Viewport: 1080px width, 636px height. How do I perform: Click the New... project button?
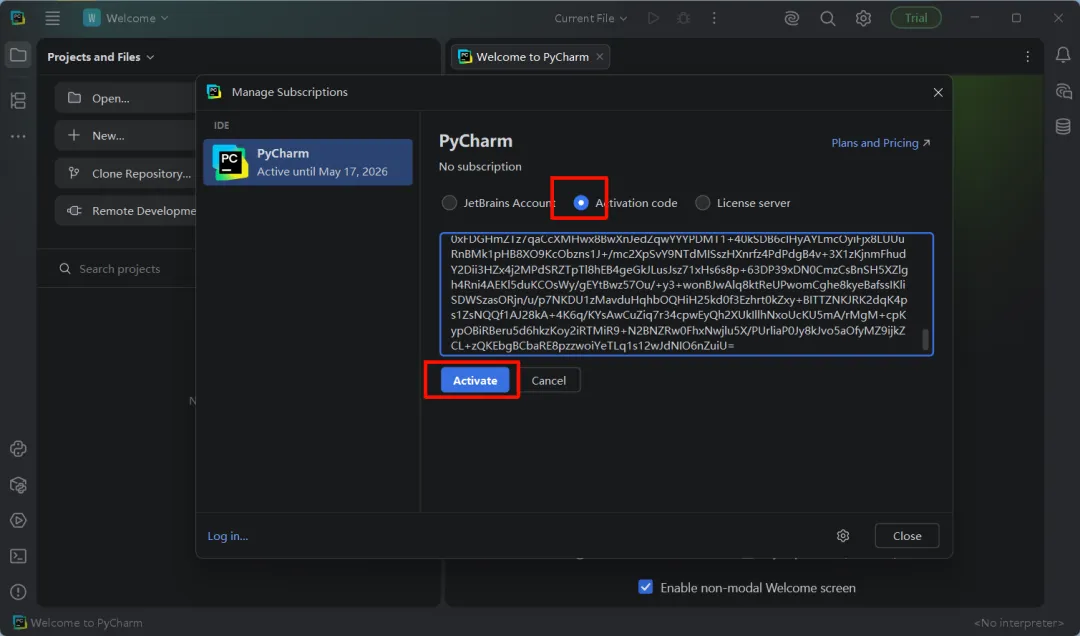click(x=125, y=136)
